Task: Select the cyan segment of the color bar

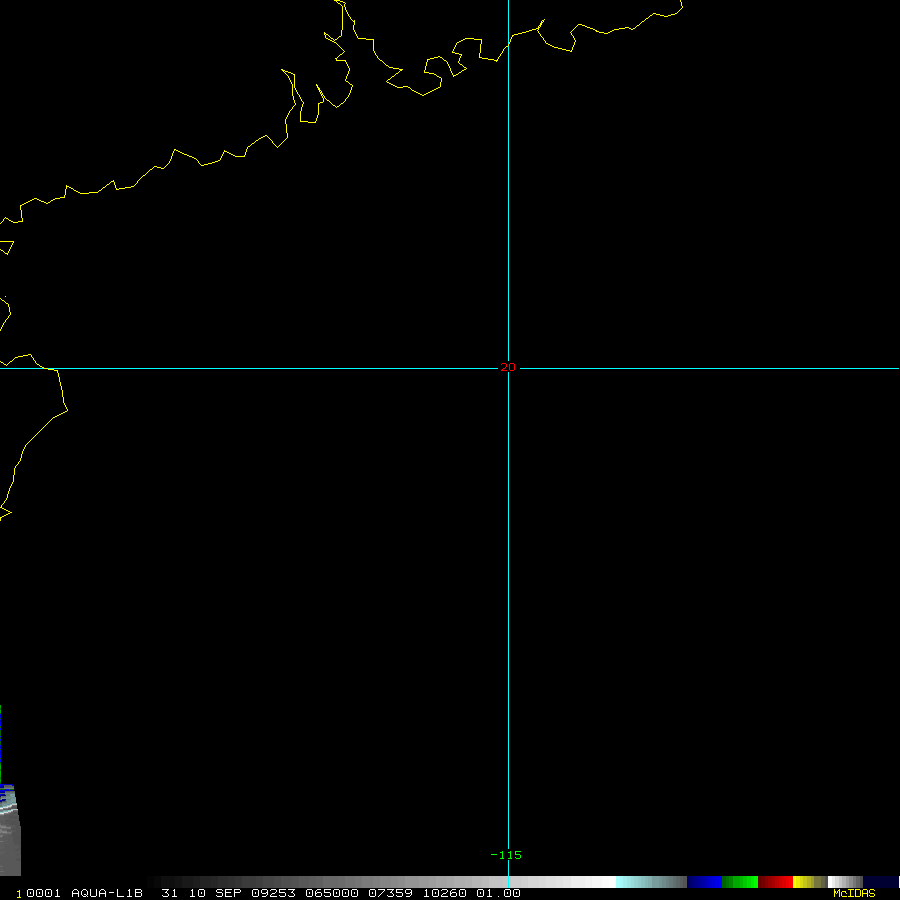Action: (651, 882)
